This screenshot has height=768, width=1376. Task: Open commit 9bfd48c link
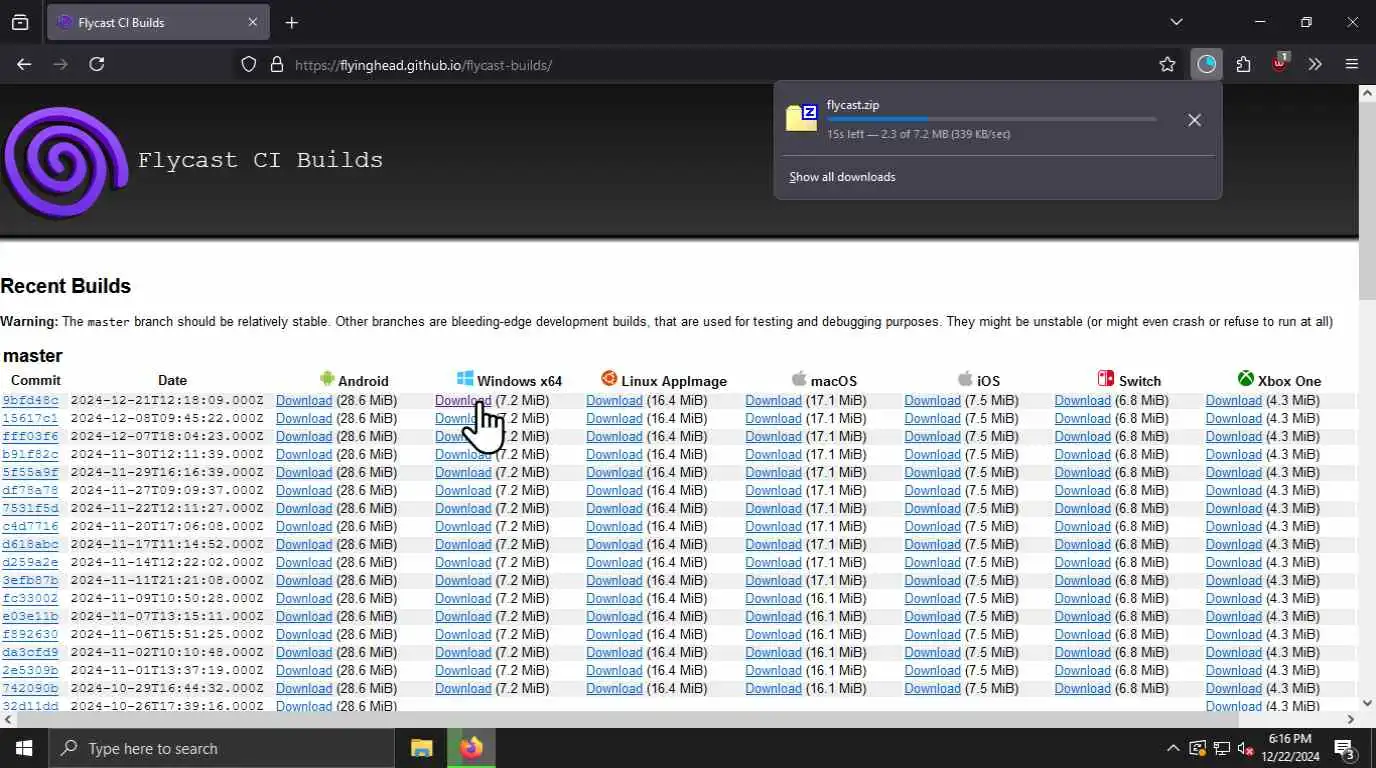[30, 400]
